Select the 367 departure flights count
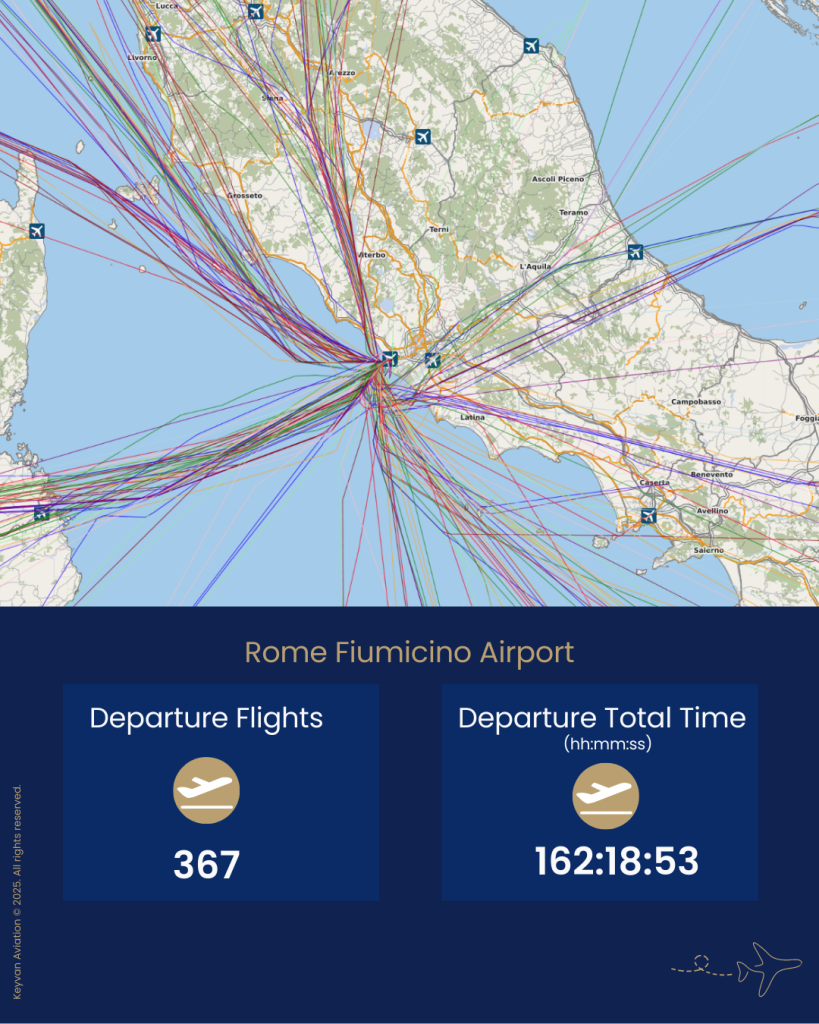This screenshot has width=819, height=1024. point(206,865)
